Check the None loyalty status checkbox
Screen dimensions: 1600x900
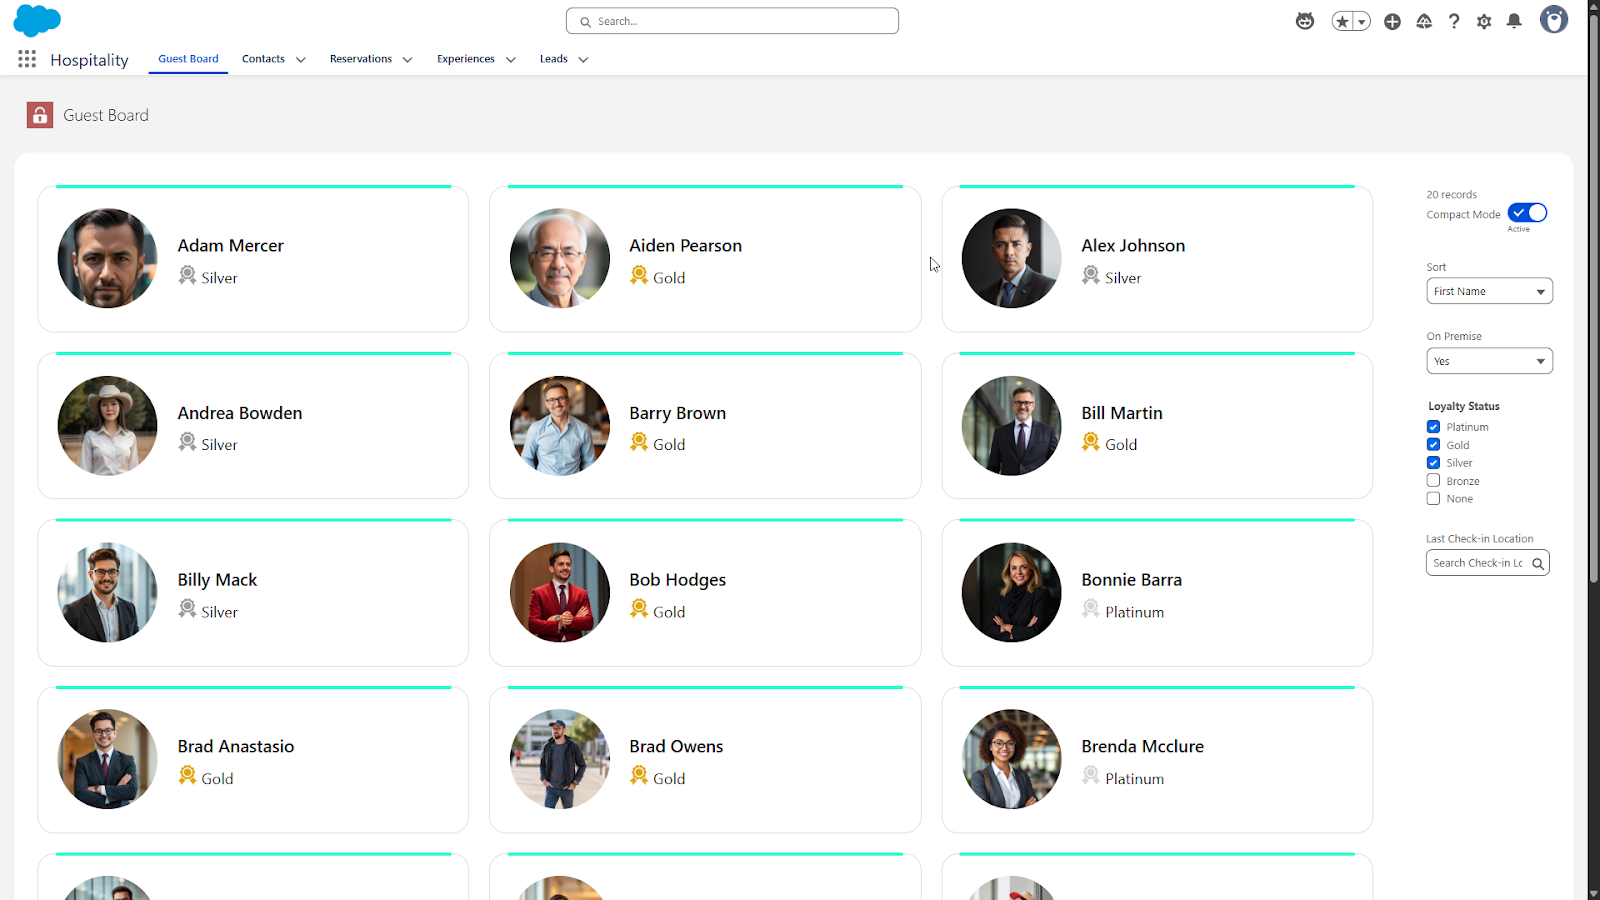(x=1433, y=499)
